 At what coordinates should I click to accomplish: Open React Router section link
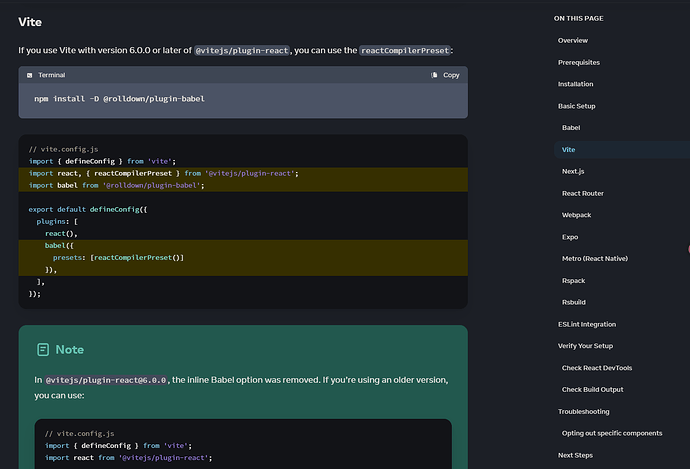pos(583,193)
